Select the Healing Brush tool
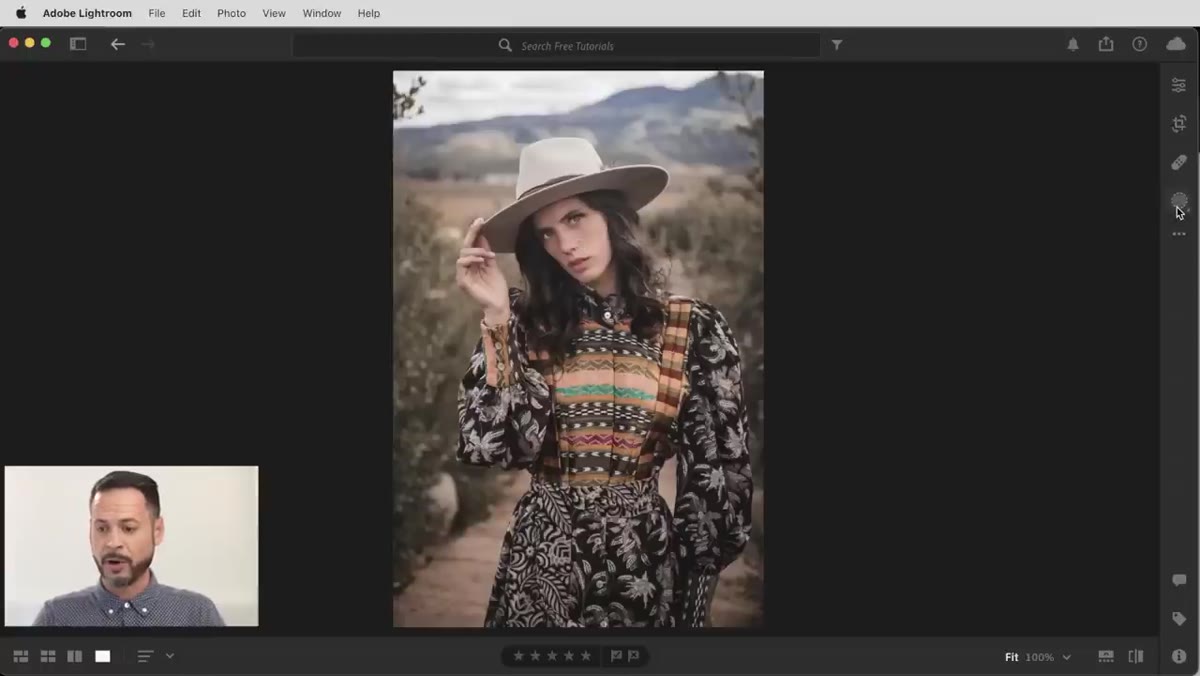Screen dimensions: 1200x676 [1179, 162]
